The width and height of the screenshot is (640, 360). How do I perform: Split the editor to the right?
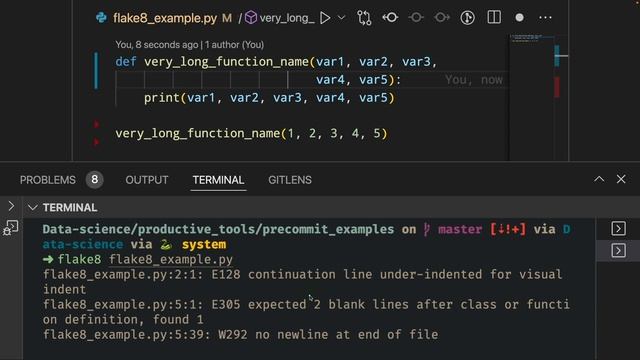(494, 17)
